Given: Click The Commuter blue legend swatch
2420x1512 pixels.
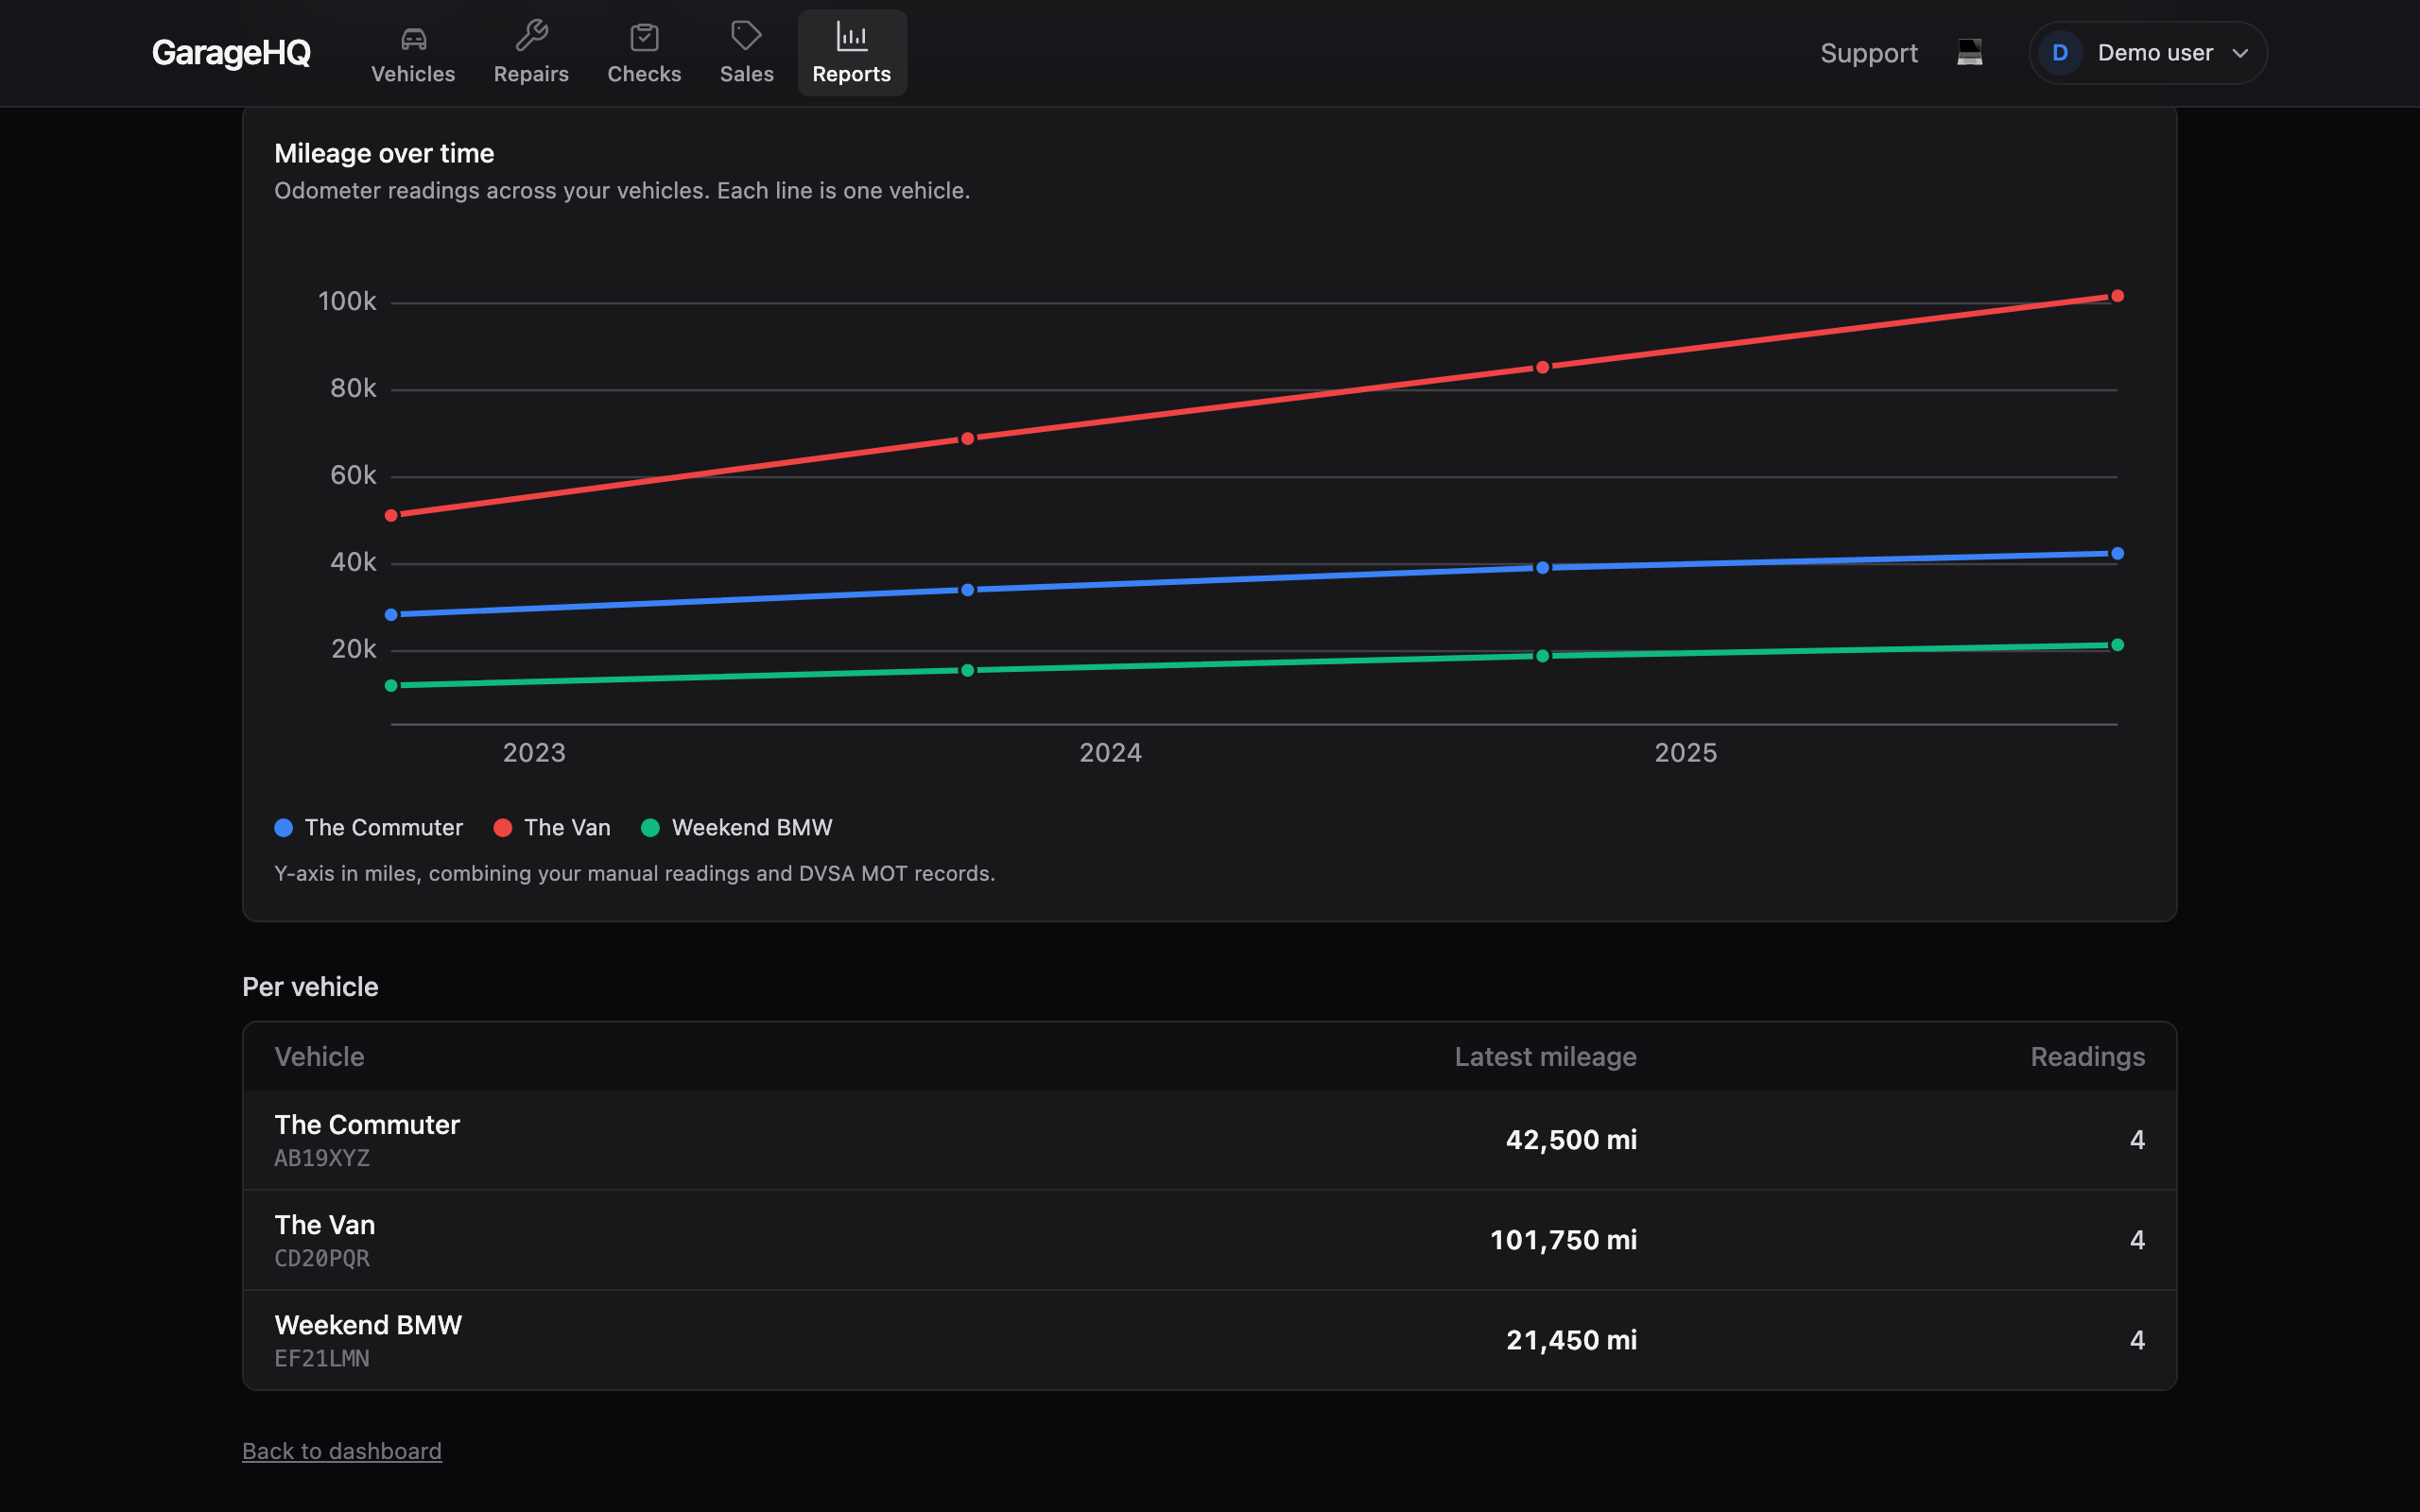Looking at the screenshot, I should pos(284,828).
